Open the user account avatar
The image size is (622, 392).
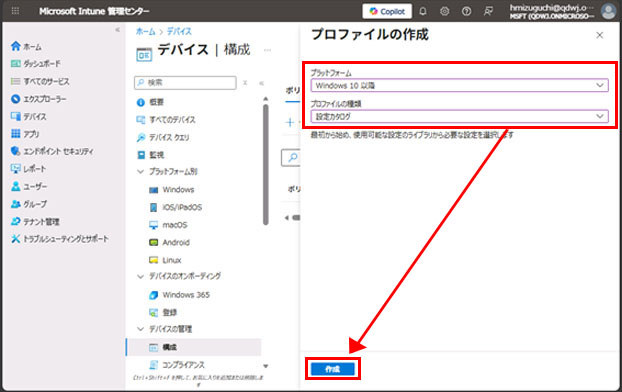coord(608,11)
